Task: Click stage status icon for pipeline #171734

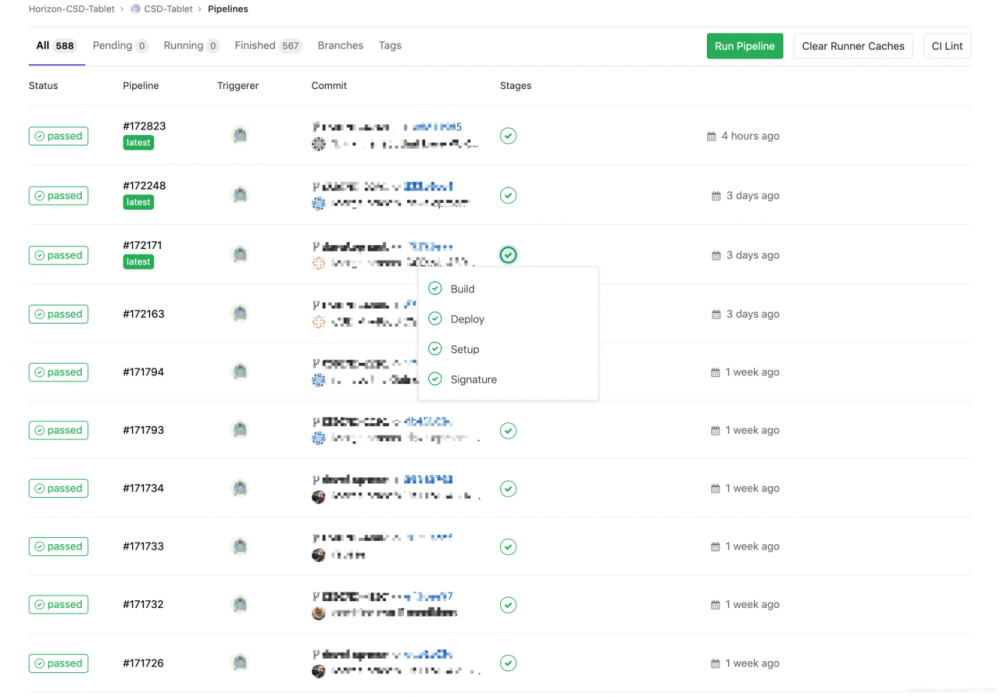Action: pyautogui.click(x=508, y=489)
